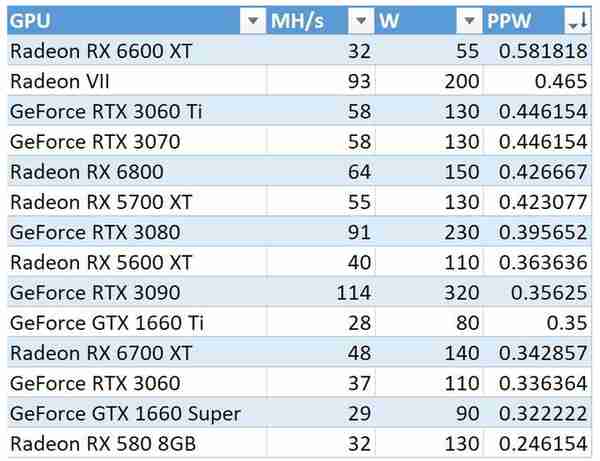Select the PPW header cell

537,21
